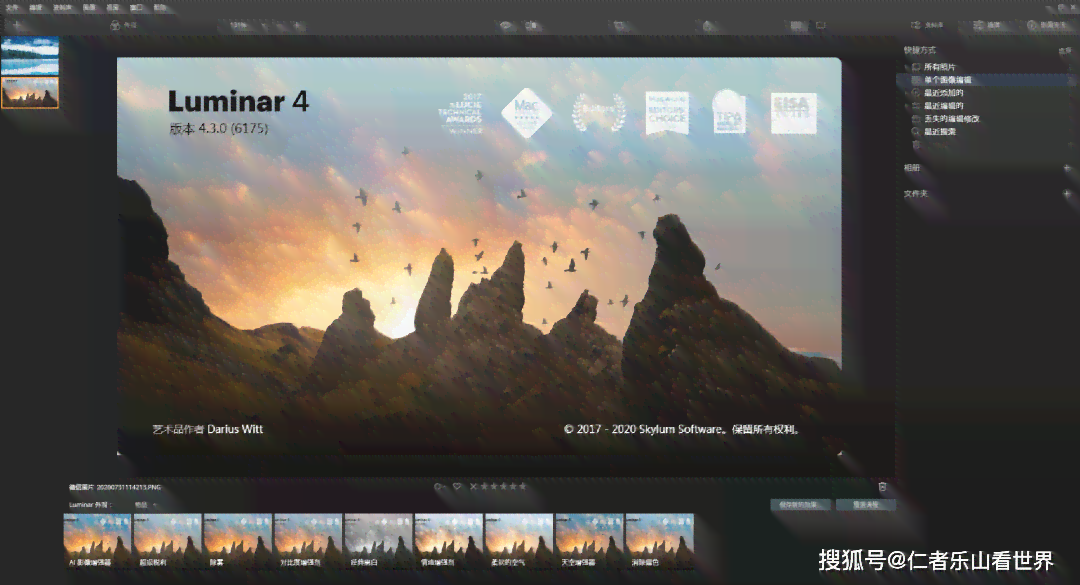
Task: Hide the 快捷方式 shortcuts section
Action: pos(1064,50)
